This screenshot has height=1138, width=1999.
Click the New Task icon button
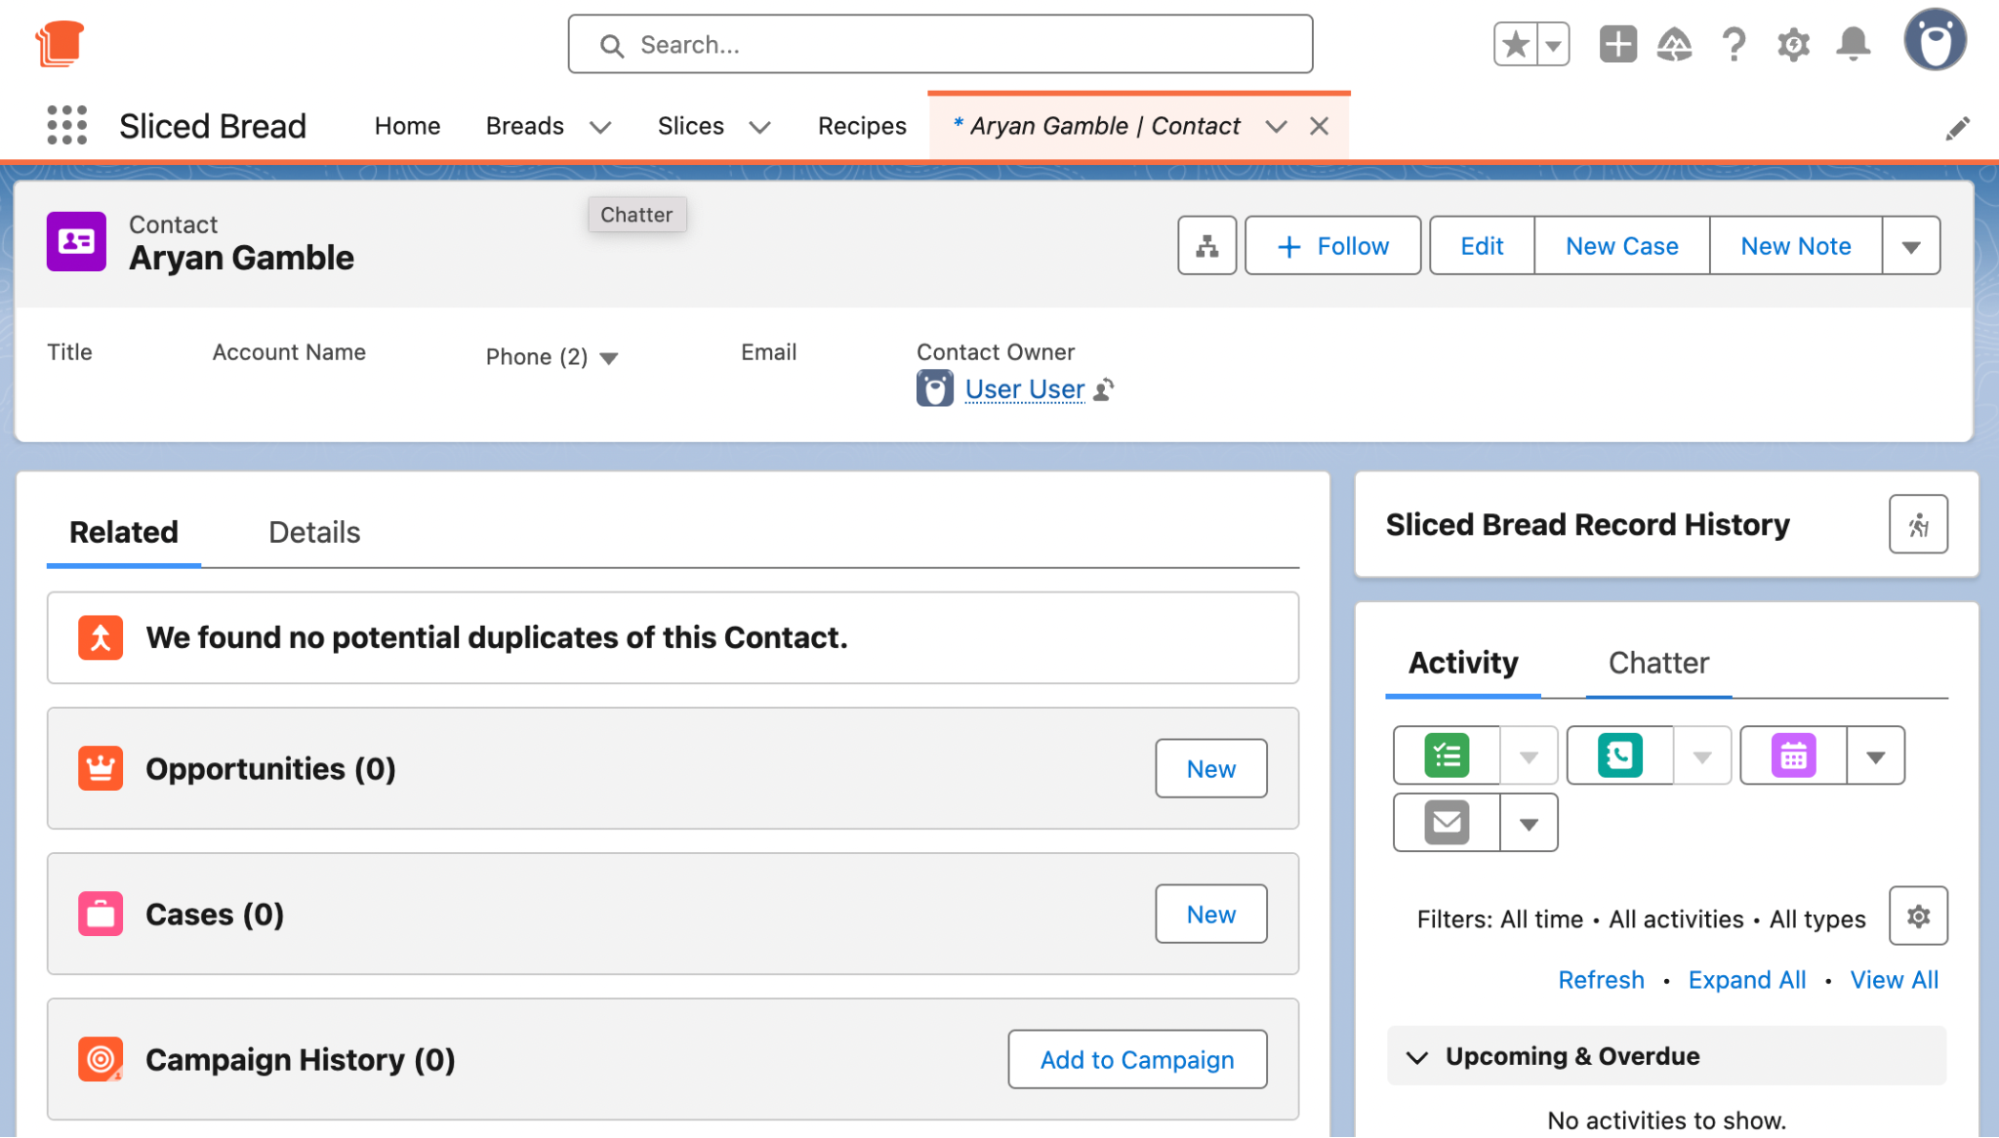tap(1447, 756)
